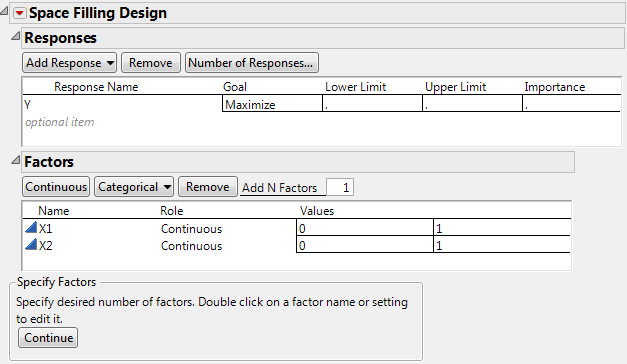This screenshot has width=627, height=364.
Task: Collapse the Responses section
Action: tap(16, 36)
